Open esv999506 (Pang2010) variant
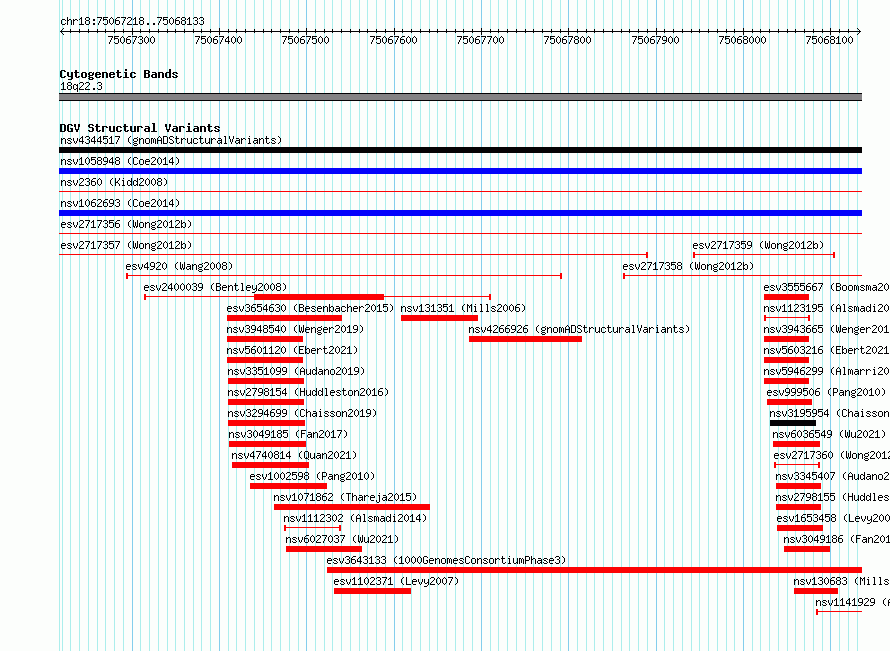890x651 pixels. pyautogui.click(x=826, y=392)
